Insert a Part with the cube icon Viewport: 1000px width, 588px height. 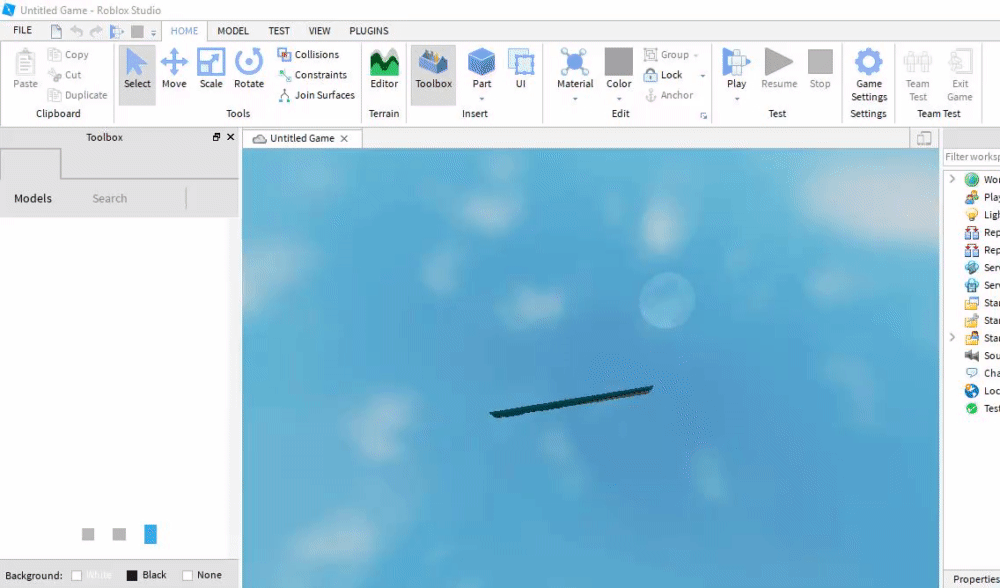(x=482, y=62)
